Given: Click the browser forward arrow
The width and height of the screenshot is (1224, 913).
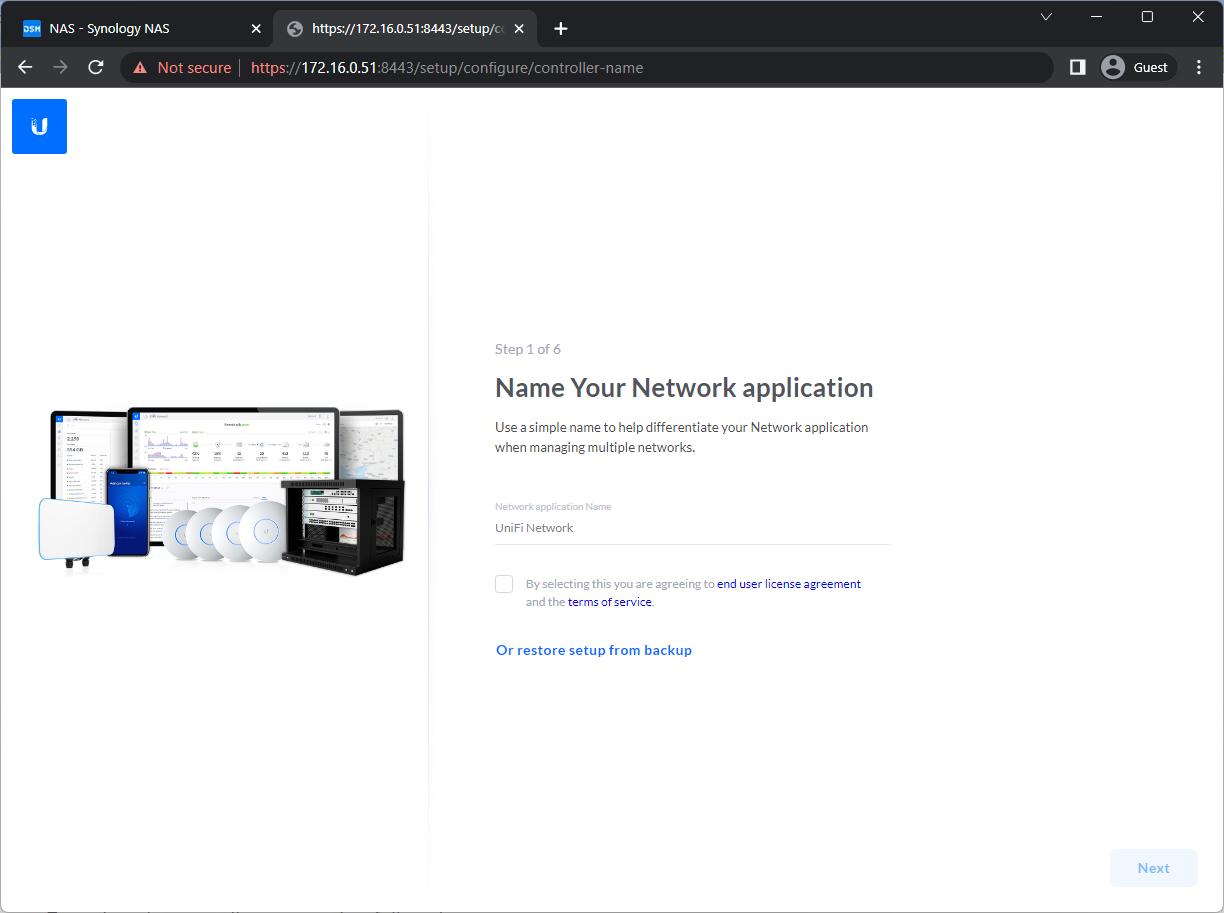Looking at the screenshot, I should pos(60,67).
